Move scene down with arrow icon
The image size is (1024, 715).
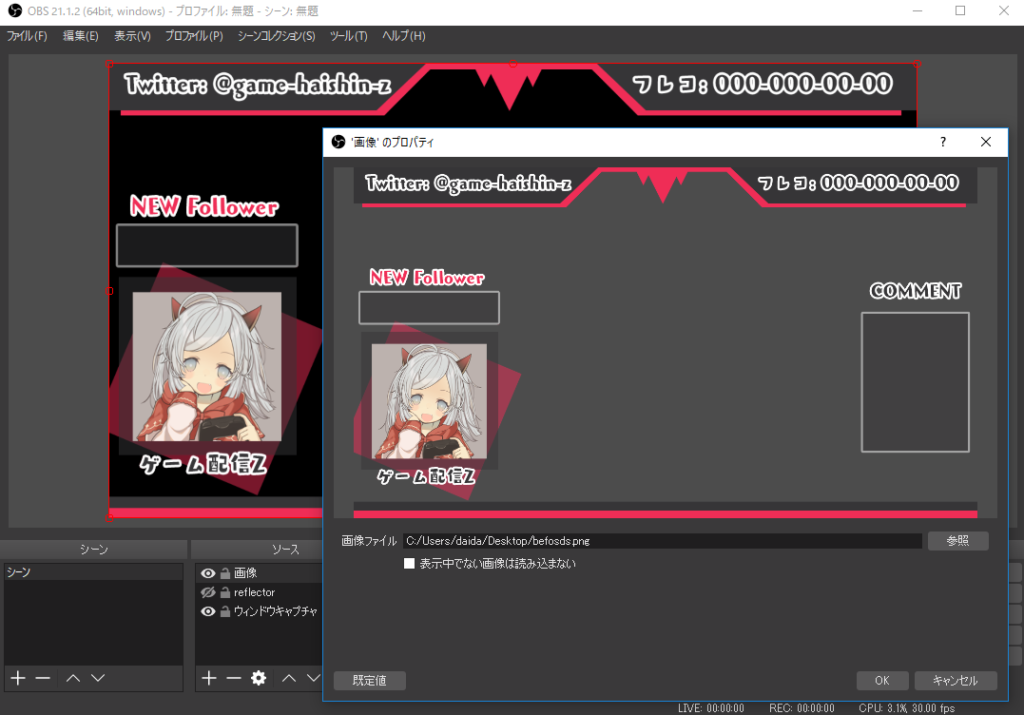pos(98,678)
